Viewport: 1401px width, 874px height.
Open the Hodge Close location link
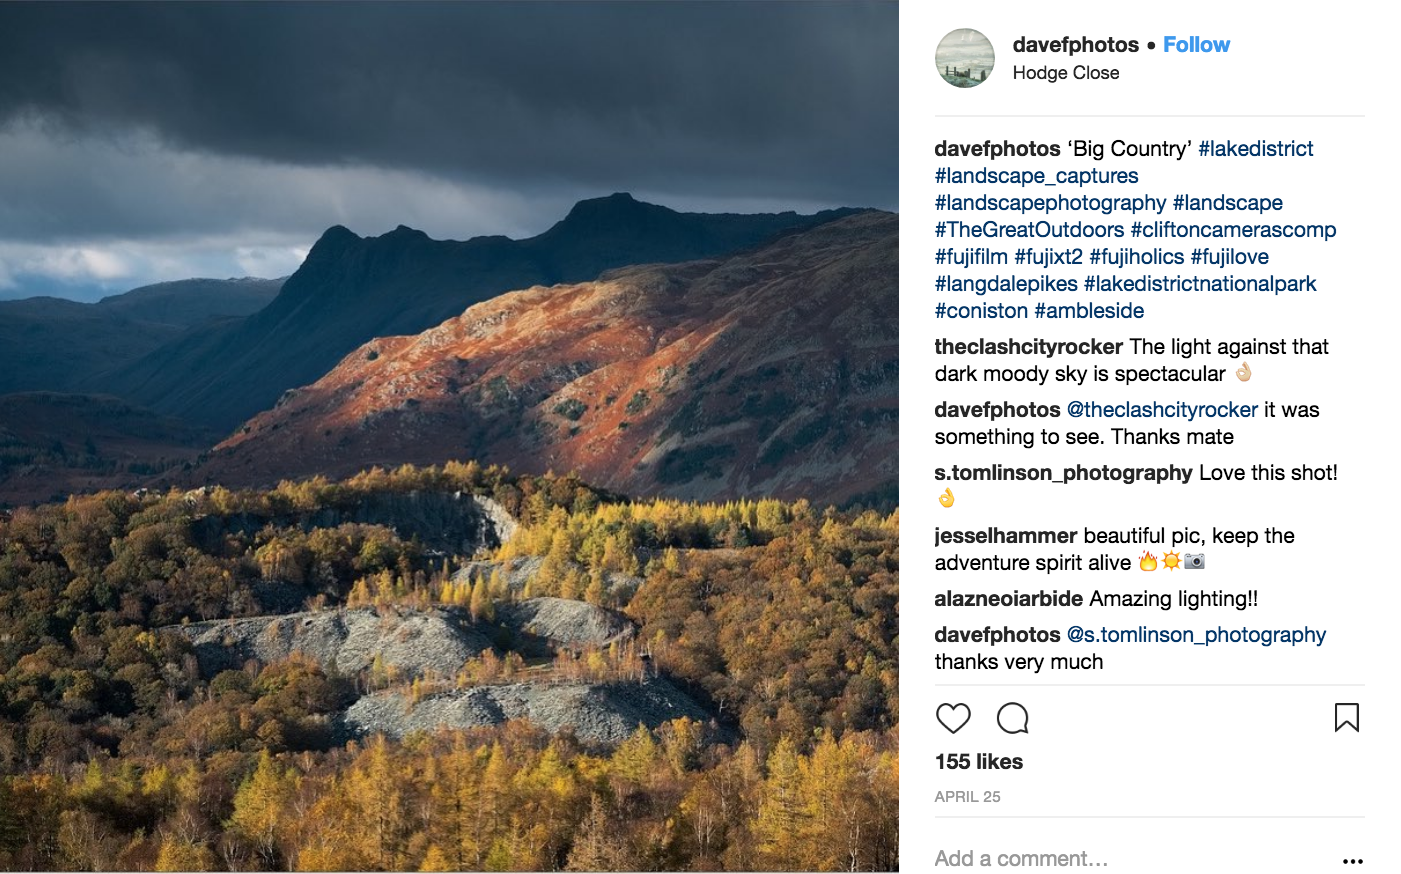(x=1066, y=73)
